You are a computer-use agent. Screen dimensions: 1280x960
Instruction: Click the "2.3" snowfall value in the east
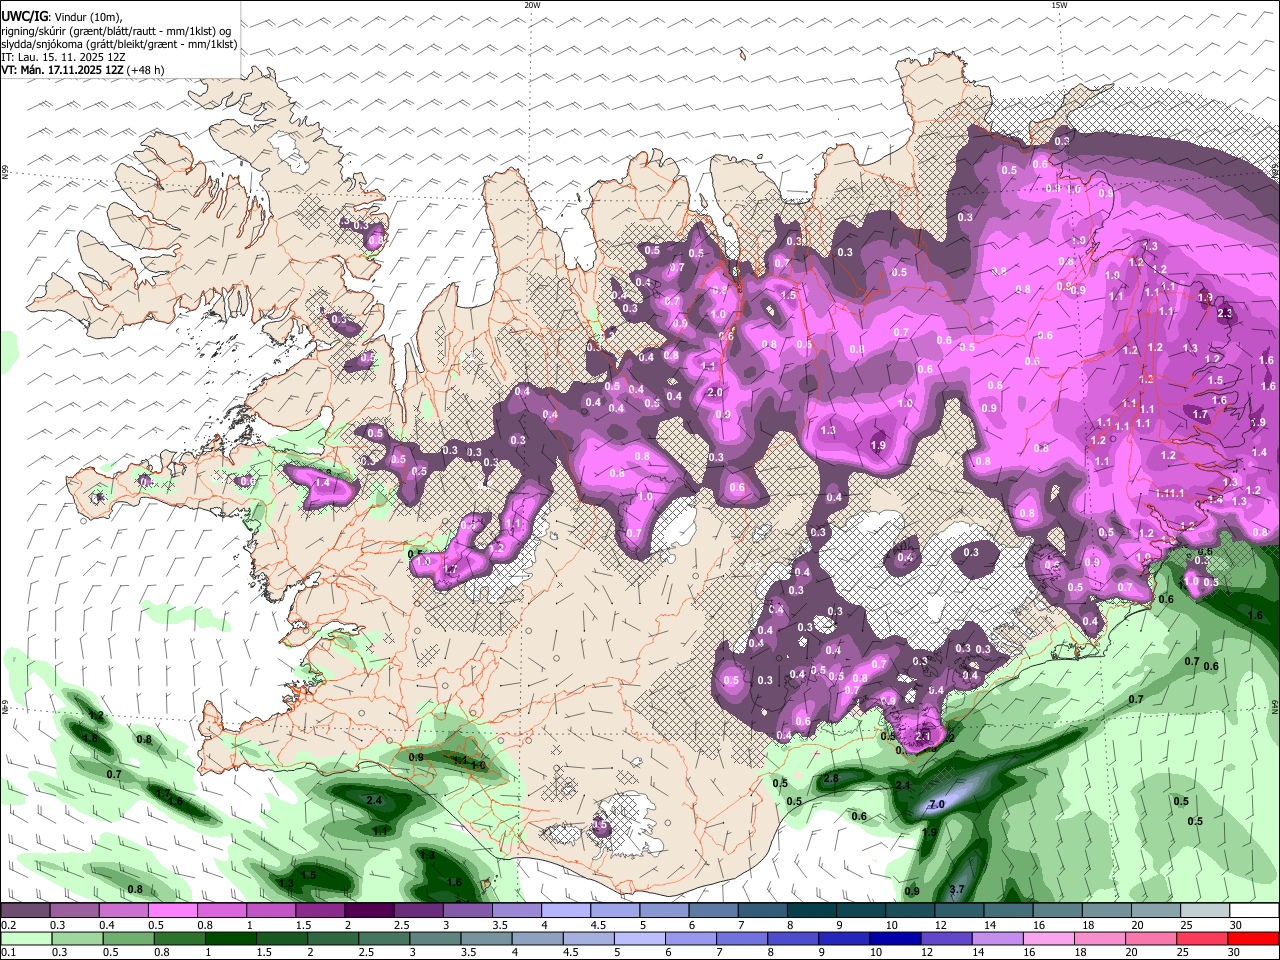point(1225,313)
